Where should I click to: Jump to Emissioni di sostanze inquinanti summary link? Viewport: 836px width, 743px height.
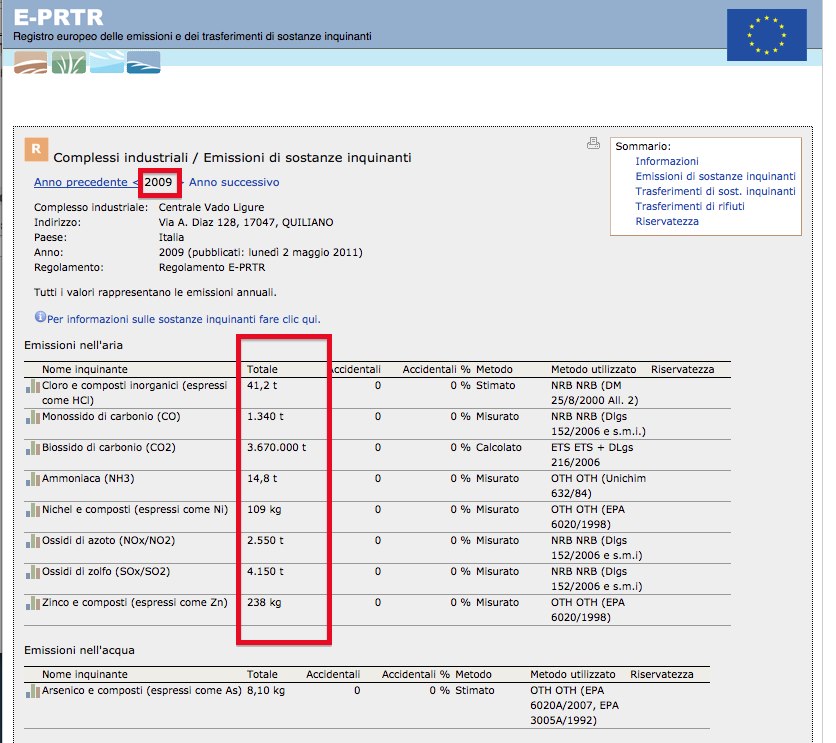tap(715, 176)
